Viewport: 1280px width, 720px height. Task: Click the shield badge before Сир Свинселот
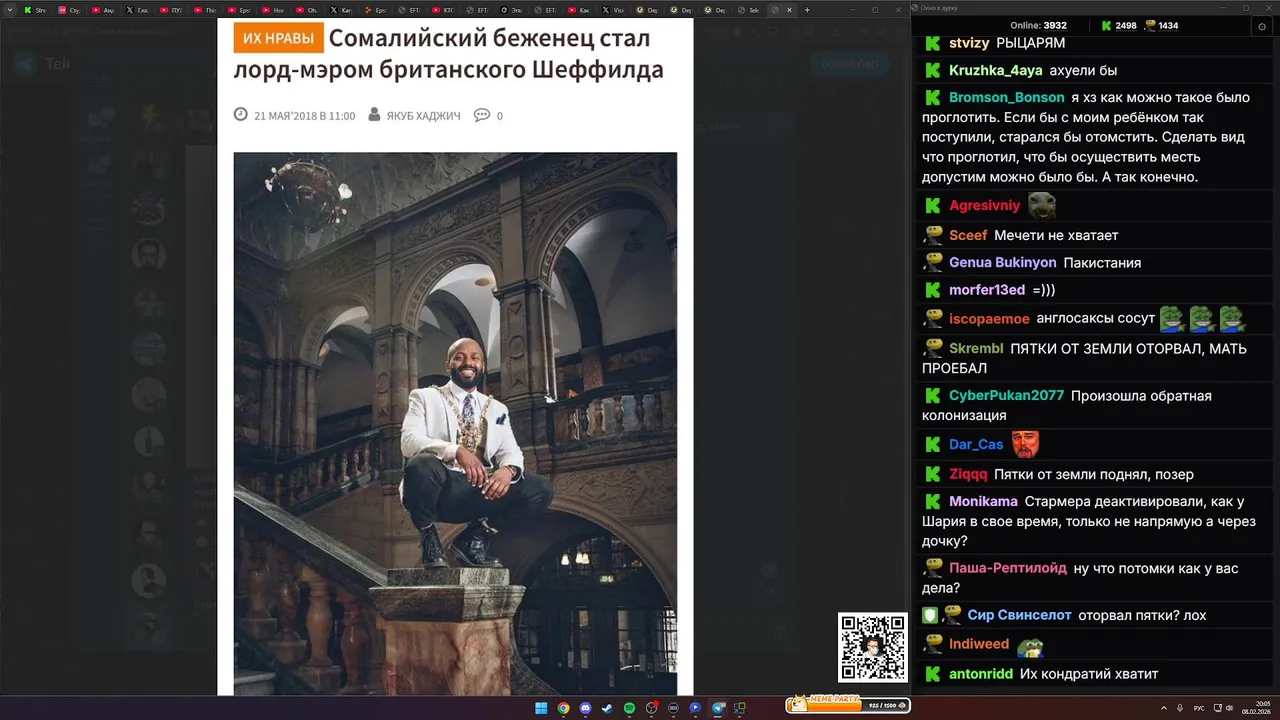[x=930, y=615]
